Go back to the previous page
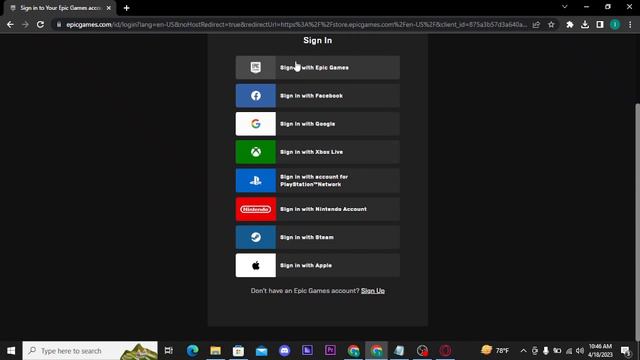 tap(10, 24)
